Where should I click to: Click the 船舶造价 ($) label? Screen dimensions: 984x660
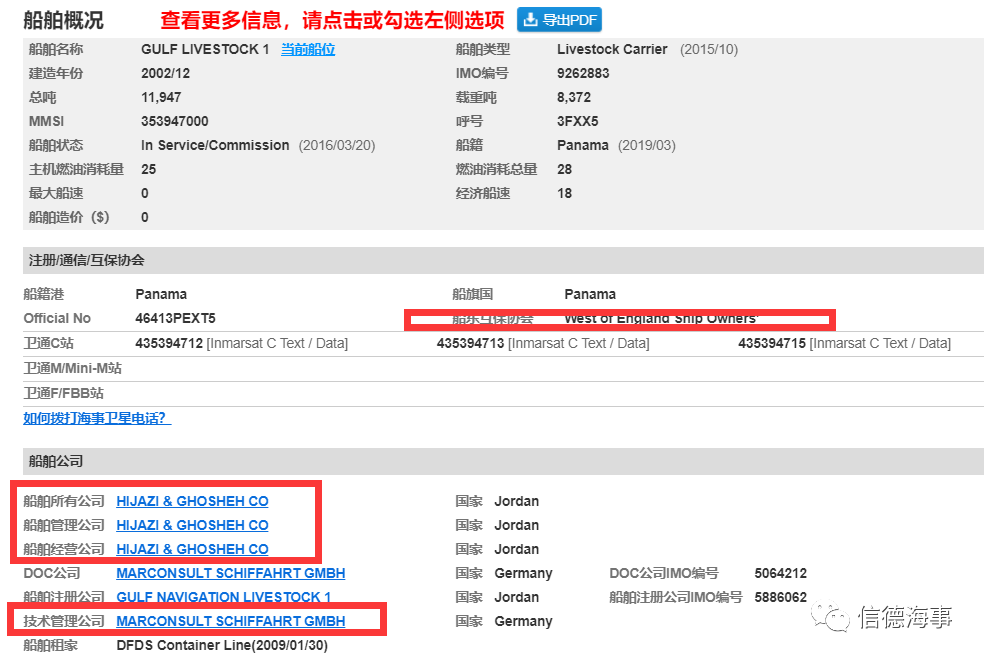click(69, 217)
